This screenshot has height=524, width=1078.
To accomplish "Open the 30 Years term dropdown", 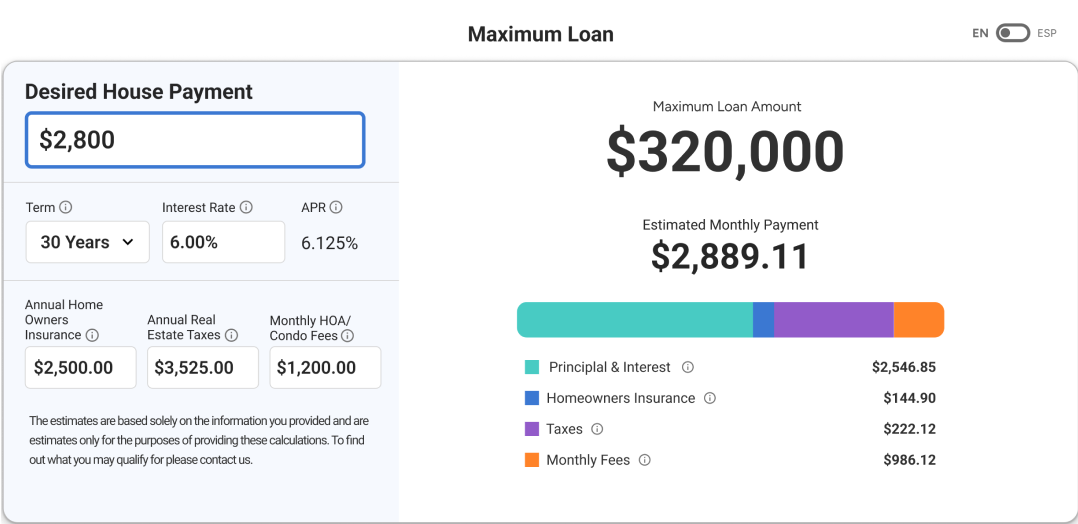I will pyautogui.click(x=88, y=242).
